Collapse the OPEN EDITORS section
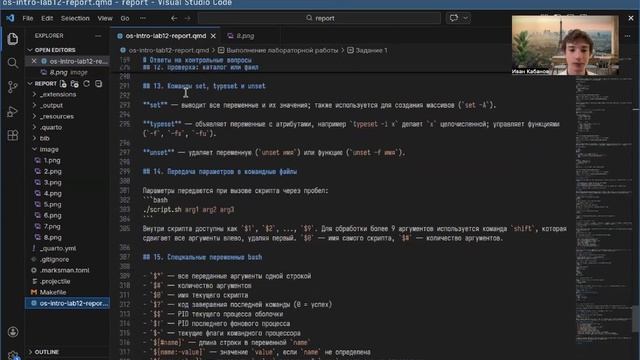Screen dimensions: 640x360 tap(55, 50)
